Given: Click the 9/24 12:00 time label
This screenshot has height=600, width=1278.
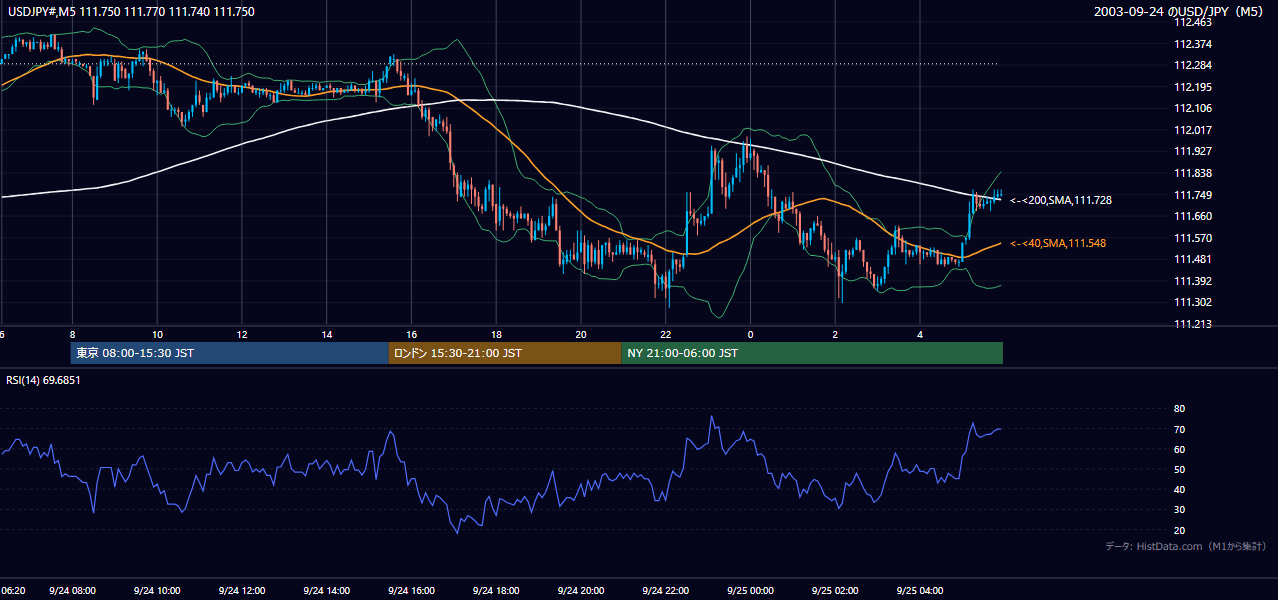Looking at the screenshot, I should pos(241,591).
